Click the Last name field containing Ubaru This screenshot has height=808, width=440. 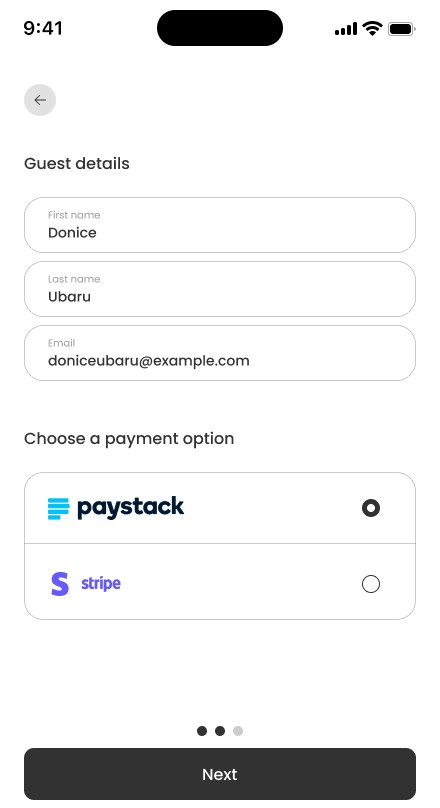click(220, 289)
